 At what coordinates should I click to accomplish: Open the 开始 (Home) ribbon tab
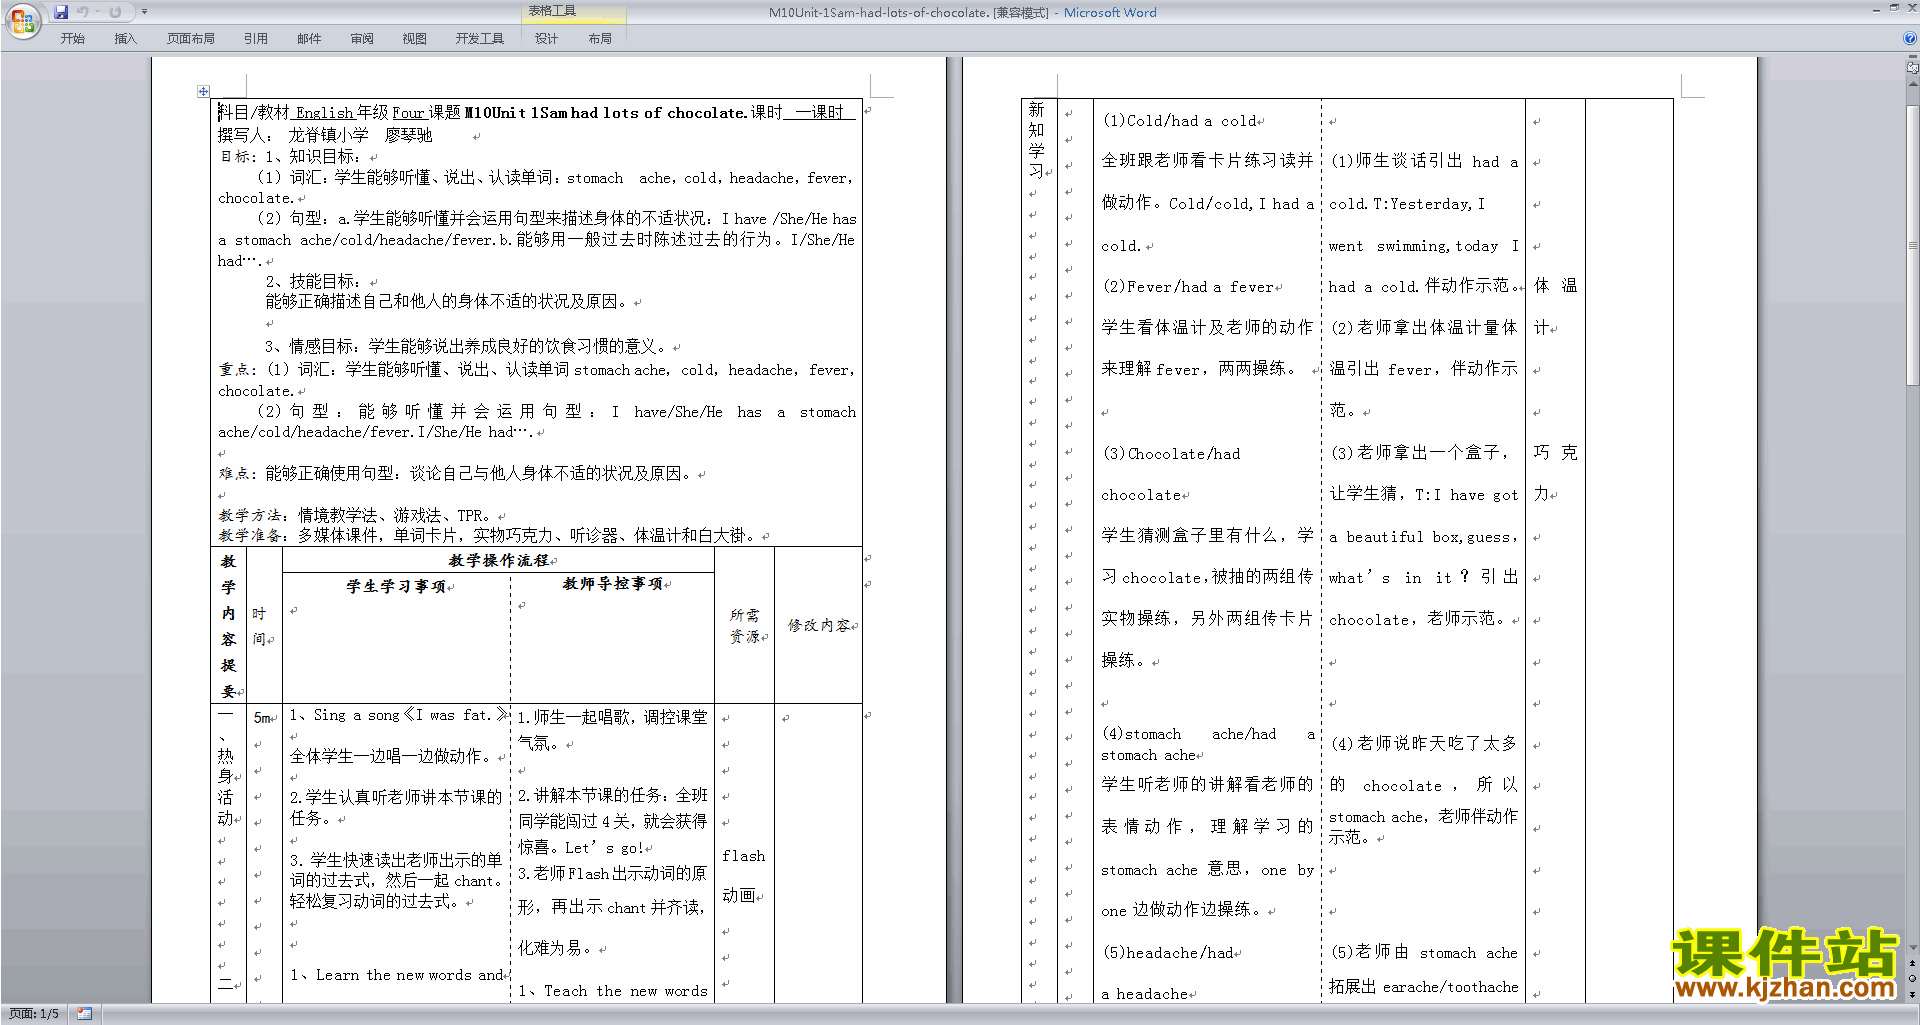point(72,39)
